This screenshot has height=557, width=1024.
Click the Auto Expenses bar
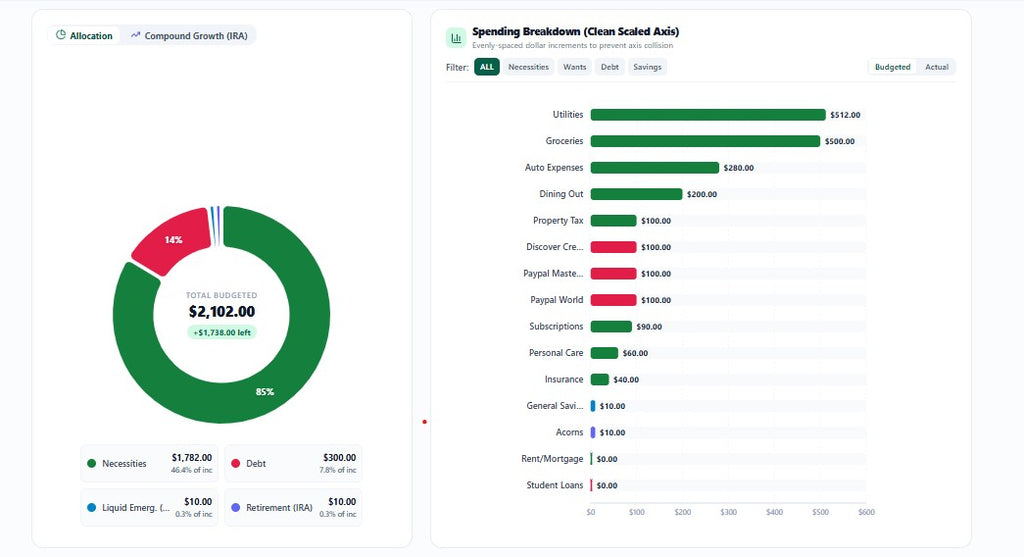click(x=654, y=168)
